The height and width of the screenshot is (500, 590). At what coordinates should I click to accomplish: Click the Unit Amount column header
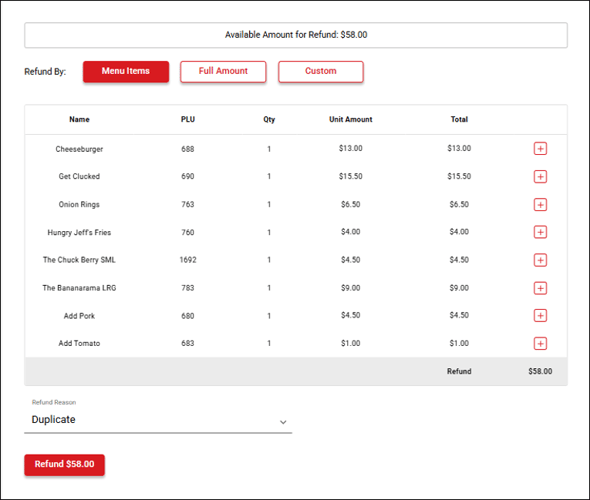[x=351, y=120]
